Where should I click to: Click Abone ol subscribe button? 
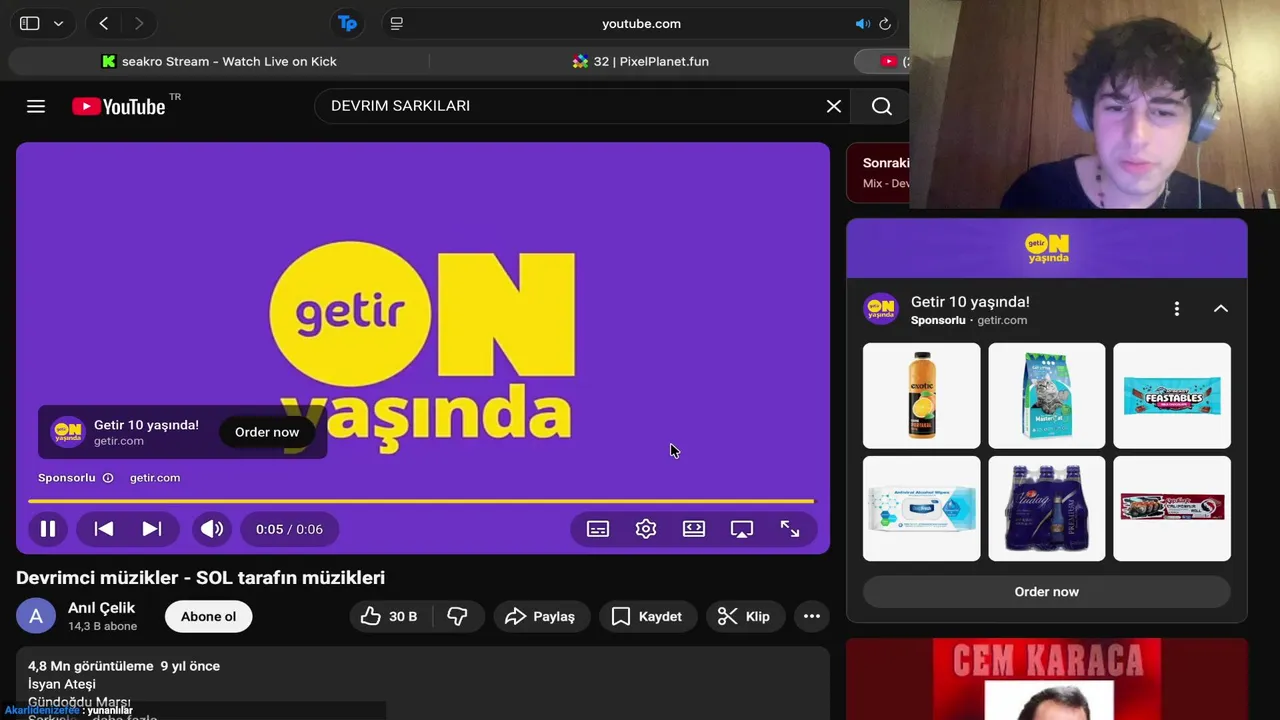coord(208,616)
